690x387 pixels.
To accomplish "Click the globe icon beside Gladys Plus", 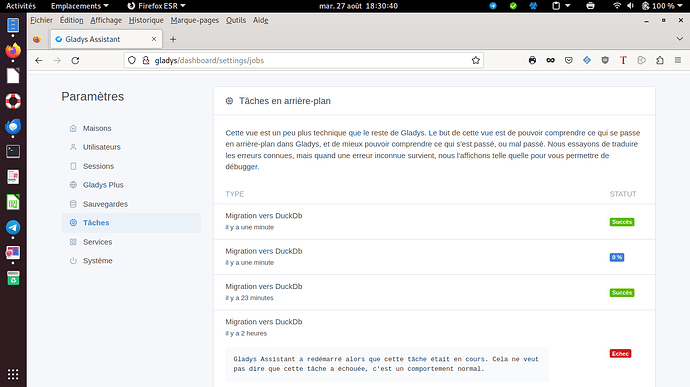I will (73, 185).
